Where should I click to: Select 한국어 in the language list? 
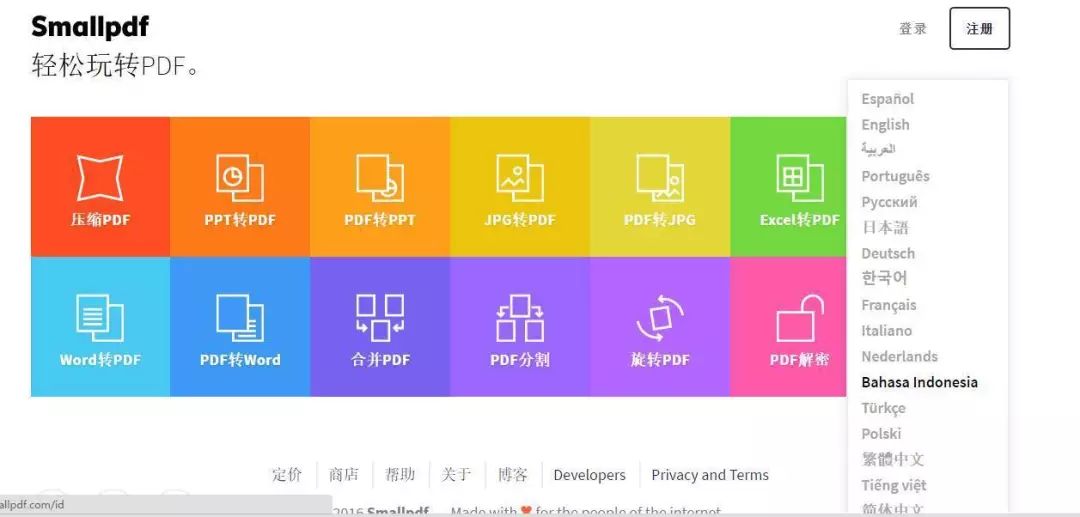pyautogui.click(x=884, y=278)
